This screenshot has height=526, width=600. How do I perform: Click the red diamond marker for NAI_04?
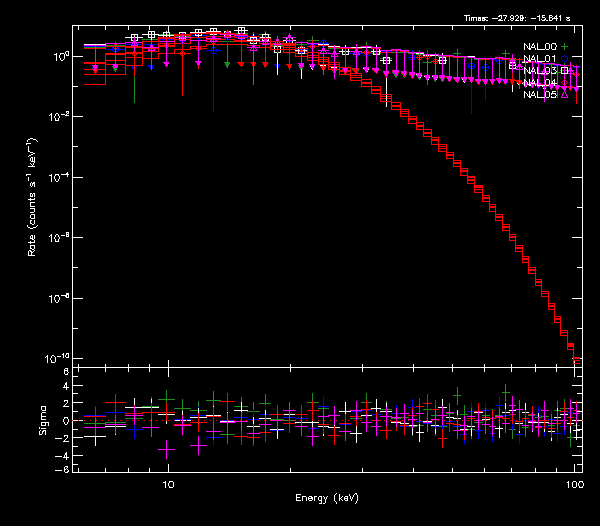(565, 82)
